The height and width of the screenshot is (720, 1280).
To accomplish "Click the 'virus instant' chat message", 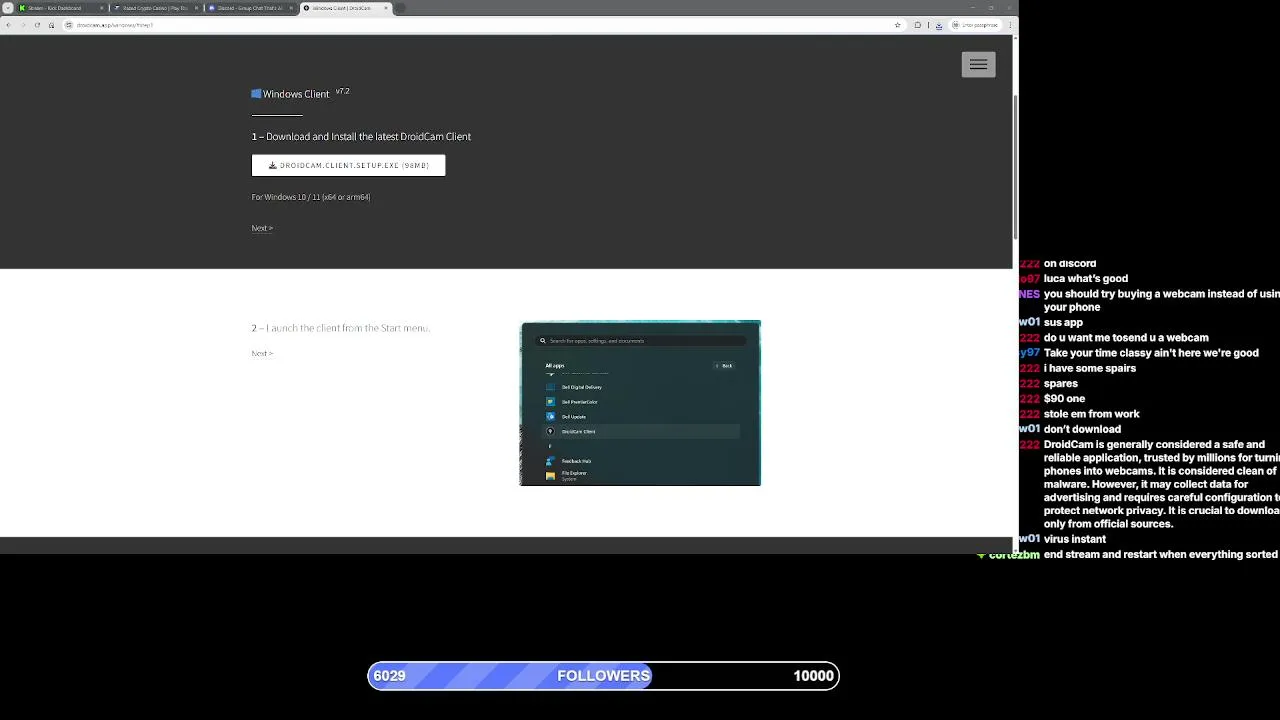I will tap(1075, 539).
